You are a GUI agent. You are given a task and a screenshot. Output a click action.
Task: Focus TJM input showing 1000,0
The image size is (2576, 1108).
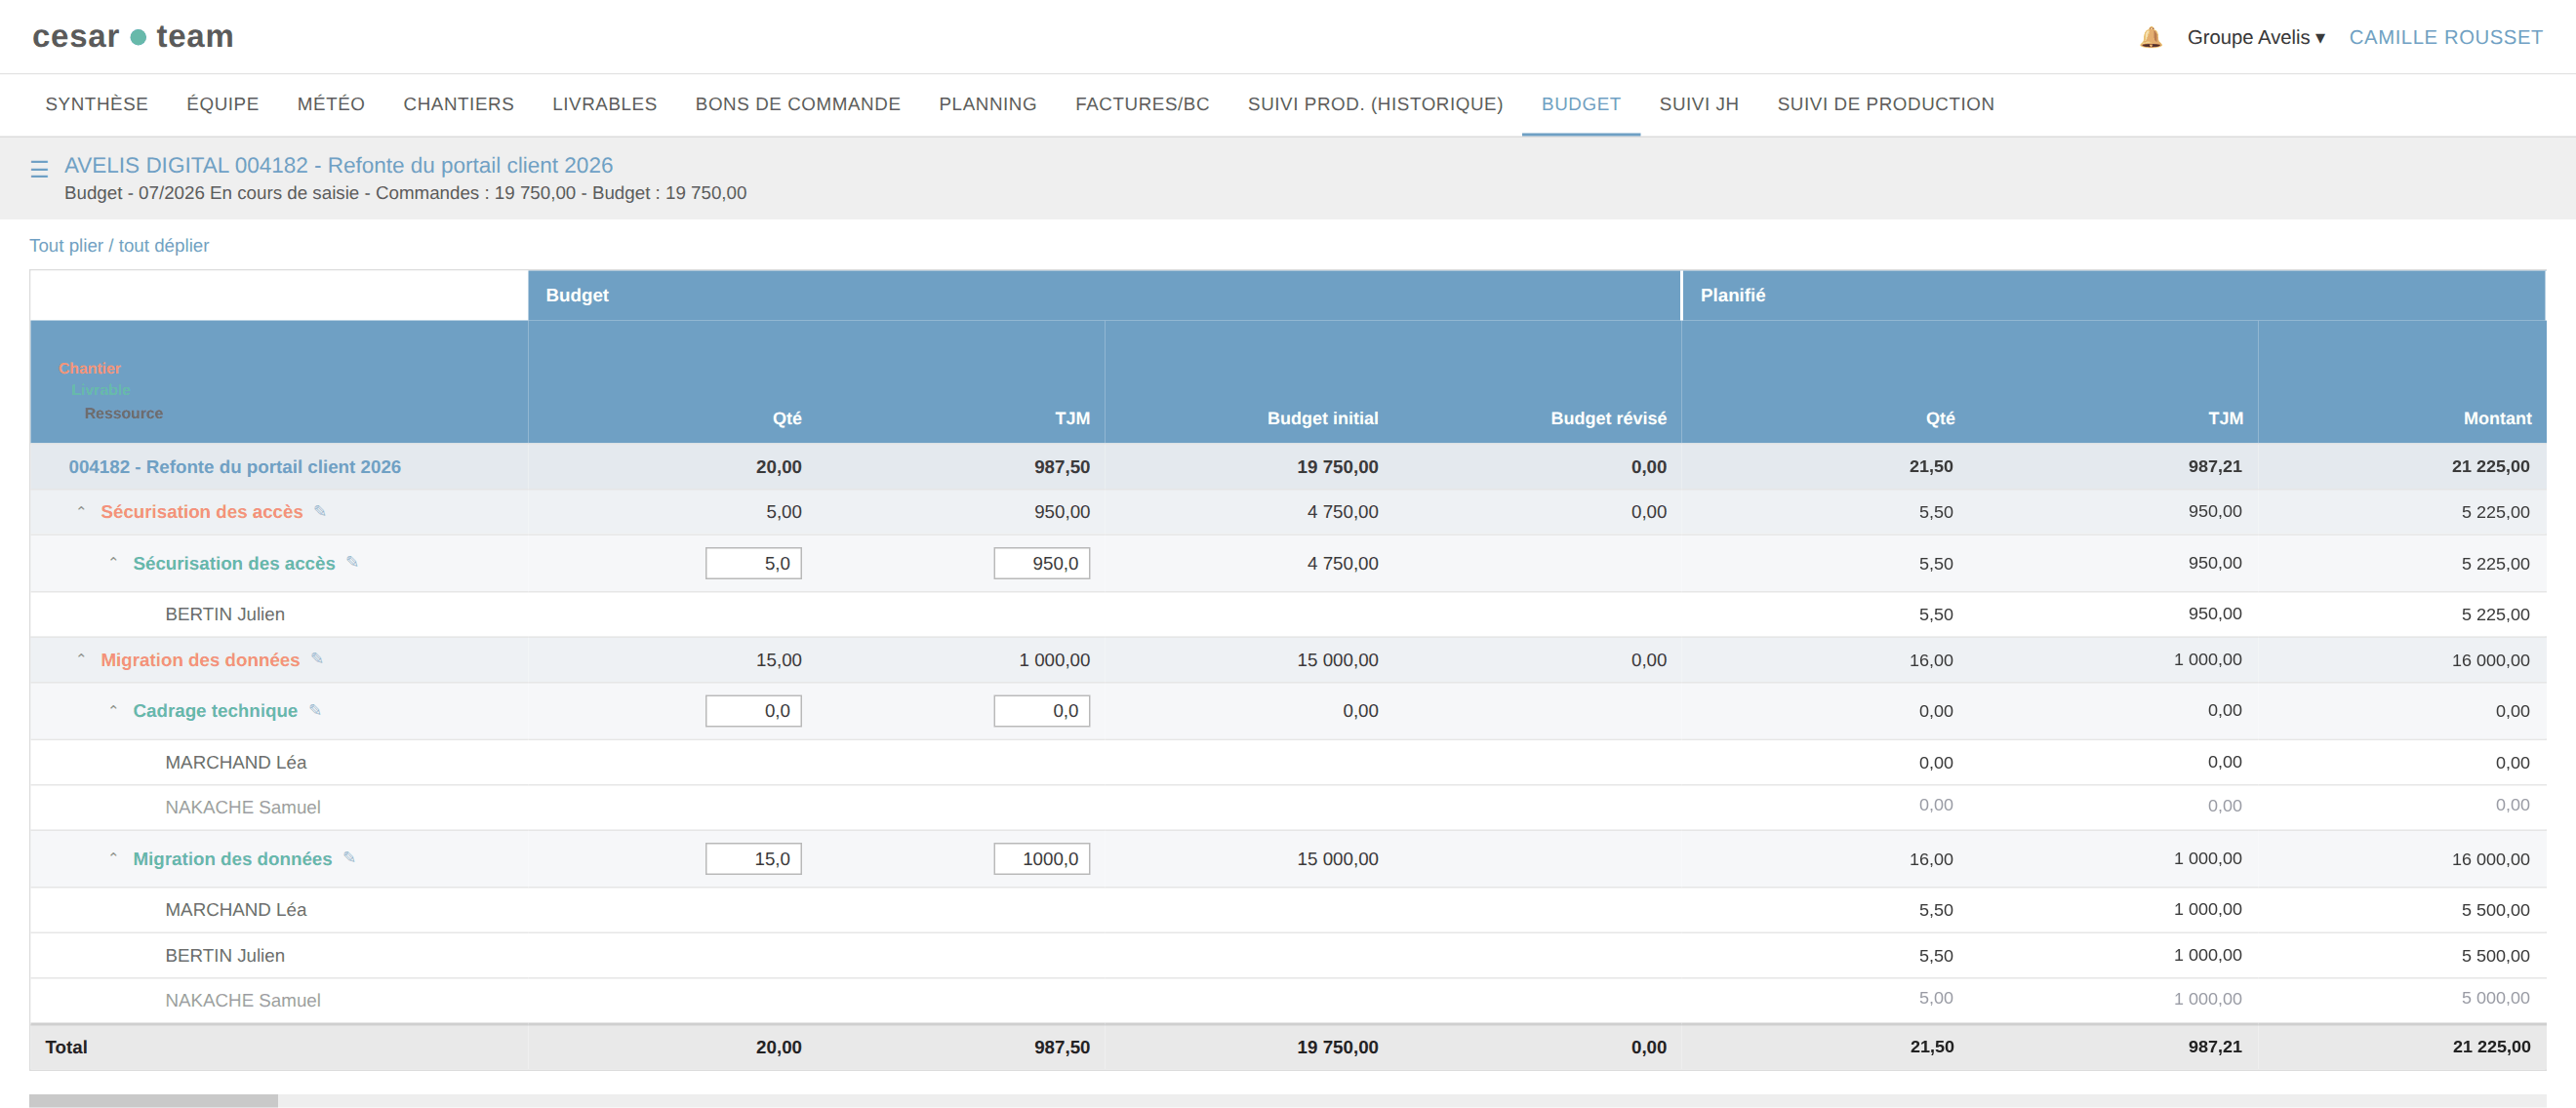[x=1041, y=859]
